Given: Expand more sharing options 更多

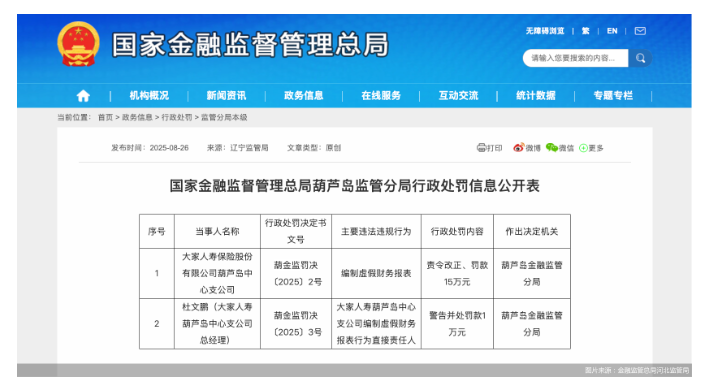Looking at the screenshot, I should [x=591, y=148].
